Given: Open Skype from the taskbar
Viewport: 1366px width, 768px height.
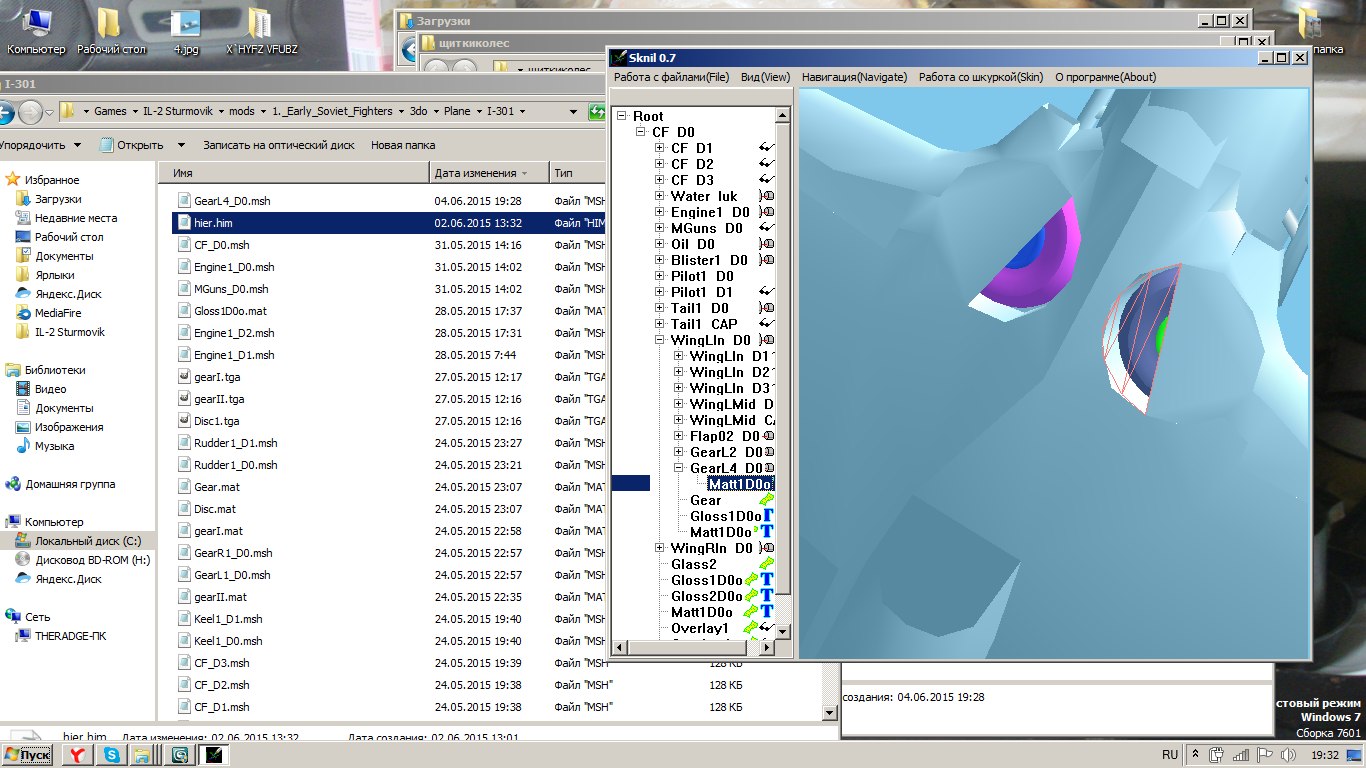Looking at the screenshot, I should pyautogui.click(x=110, y=755).
